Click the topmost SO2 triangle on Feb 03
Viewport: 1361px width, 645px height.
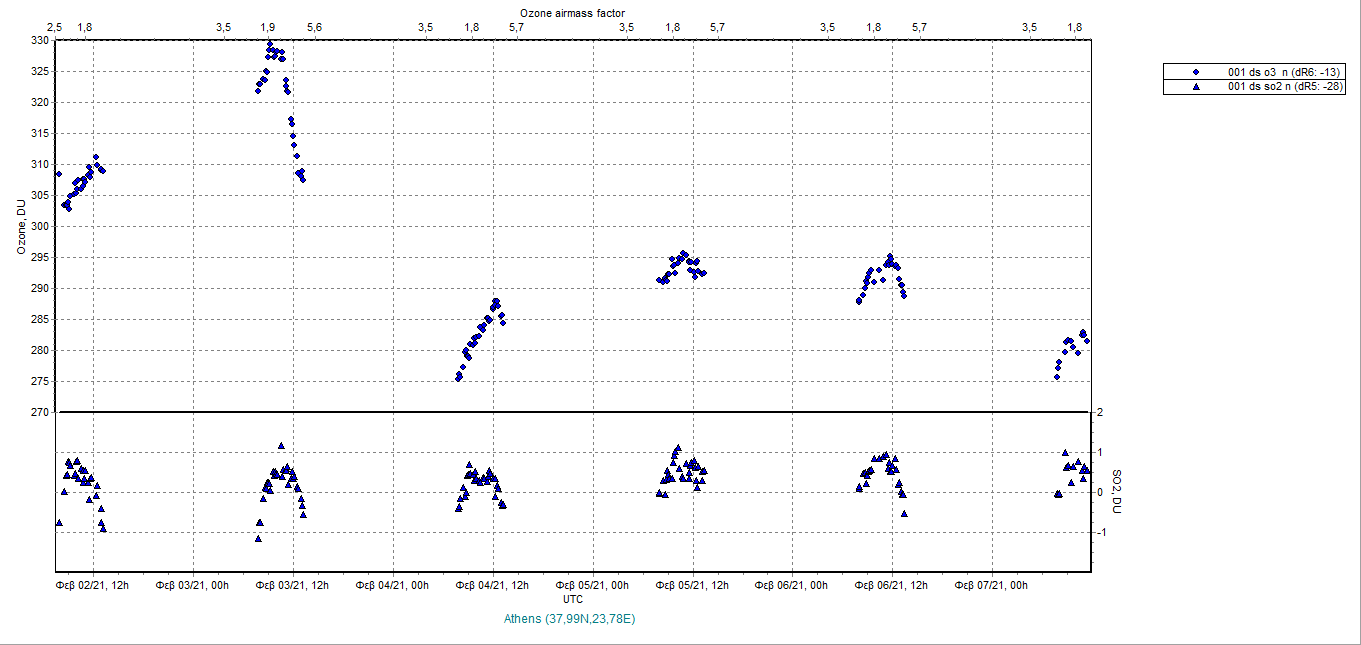tap(281, 446)
